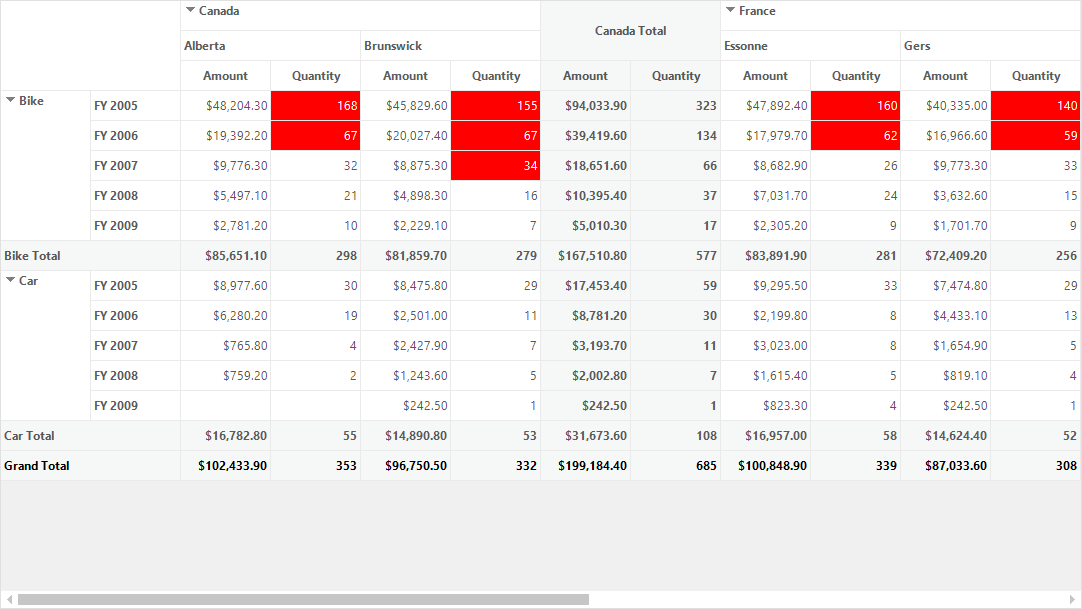1082x609 pixels.
Task: Collapse the France column group
Action: click(730, 10)
